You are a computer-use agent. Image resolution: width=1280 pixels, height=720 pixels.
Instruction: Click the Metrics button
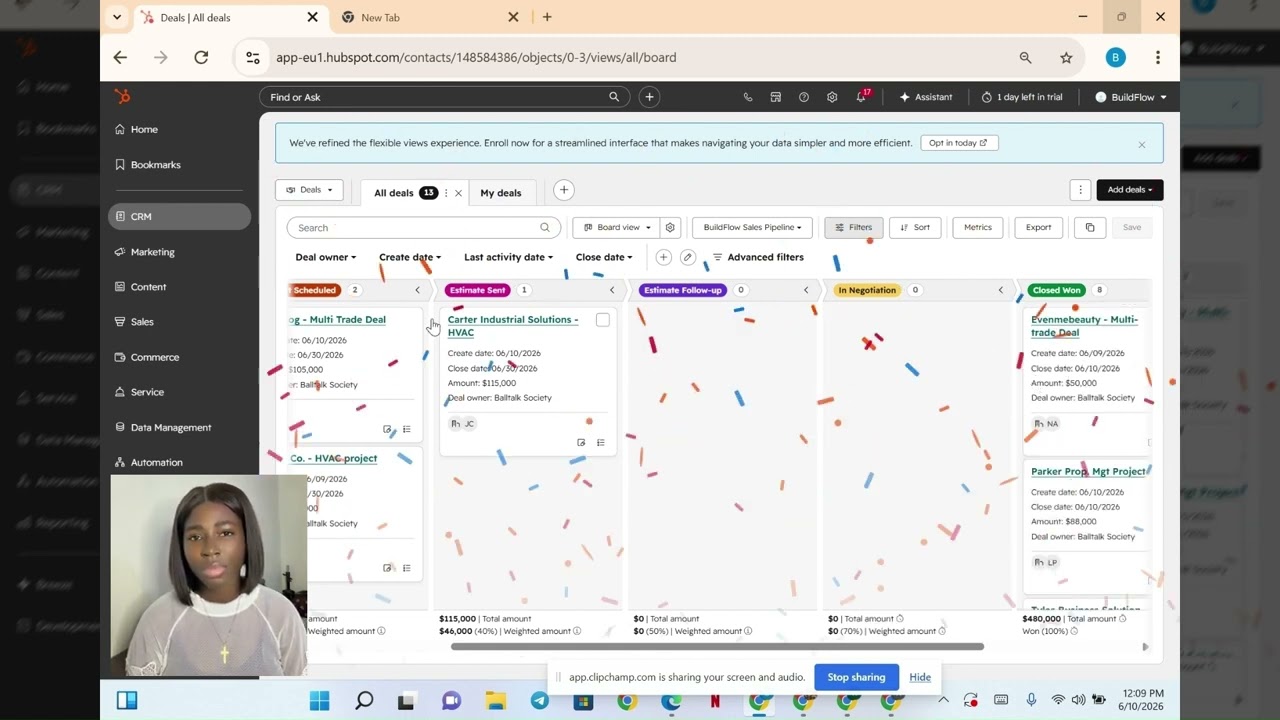(978, 227)
